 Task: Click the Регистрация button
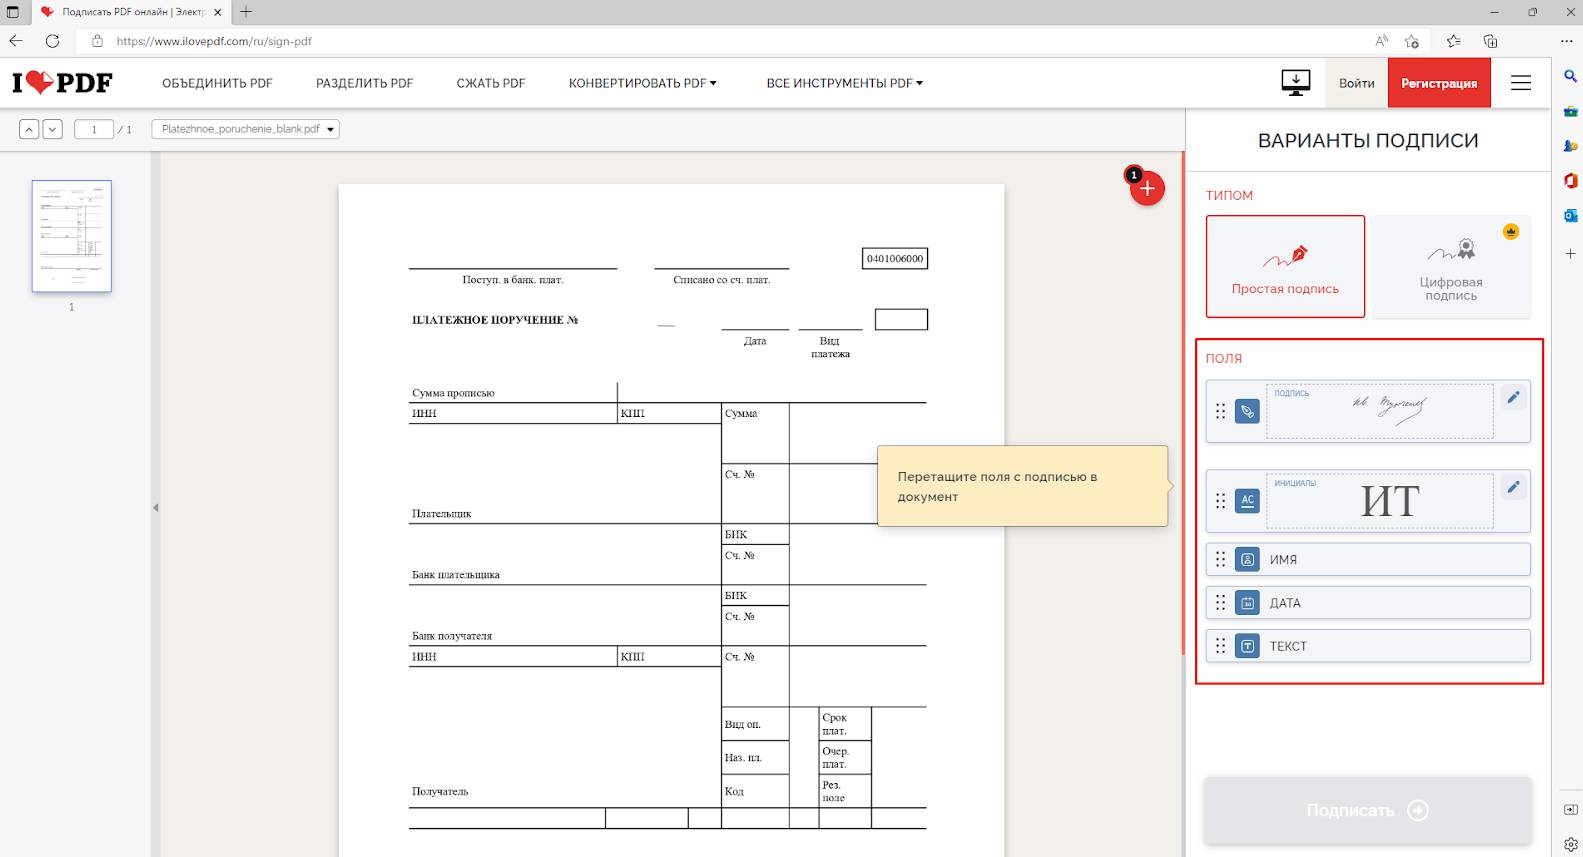pos(1439,83)
